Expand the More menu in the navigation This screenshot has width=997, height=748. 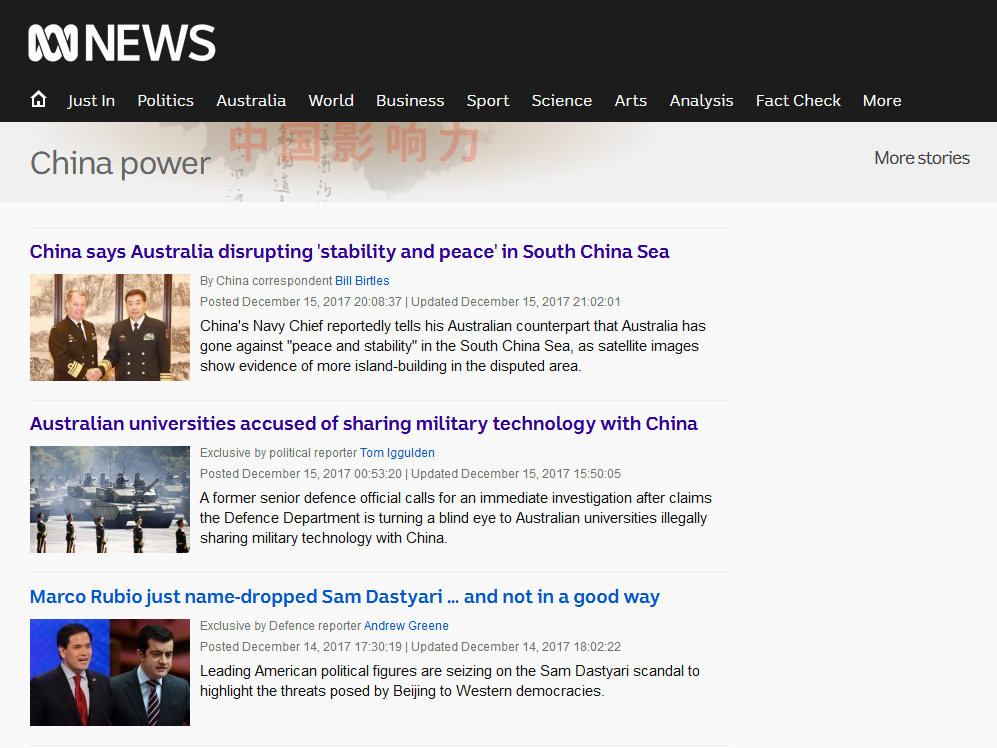[882, 100]
